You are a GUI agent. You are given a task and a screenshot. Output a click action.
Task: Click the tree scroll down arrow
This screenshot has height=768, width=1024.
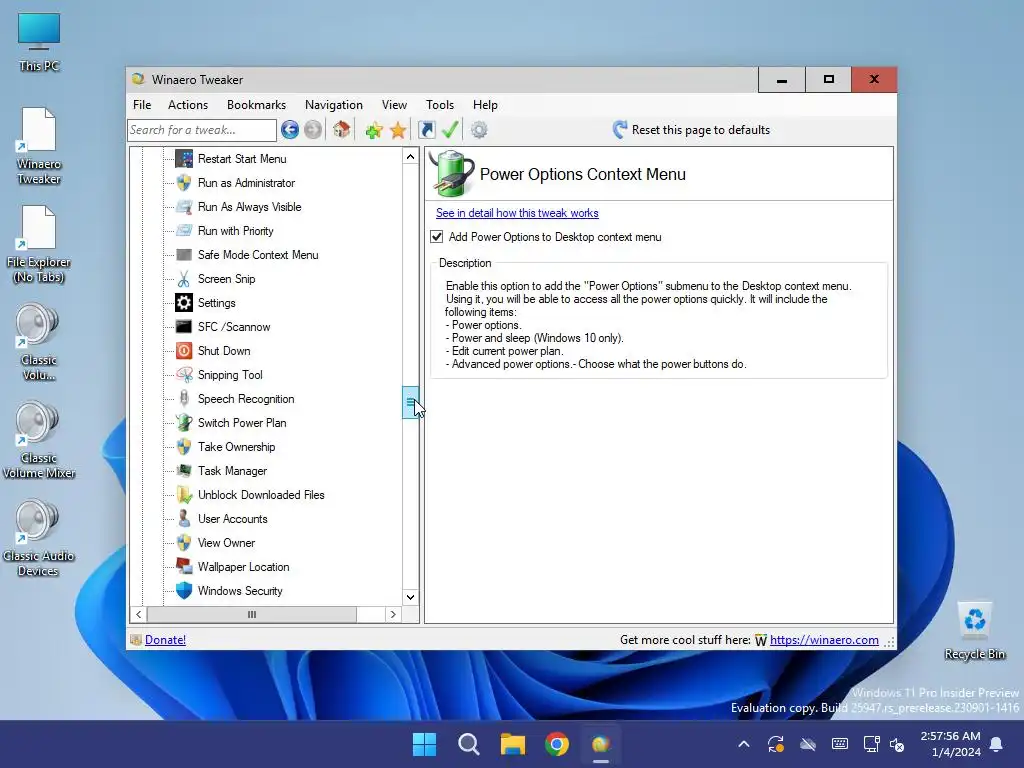pos(410,597)
